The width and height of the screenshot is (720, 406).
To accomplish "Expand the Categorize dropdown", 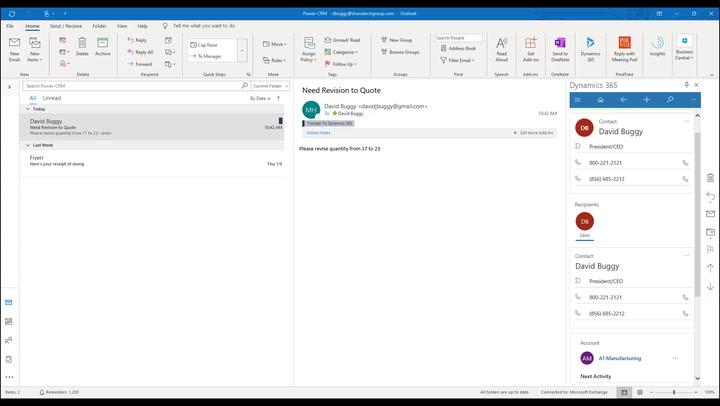I will tap(343, 52).
